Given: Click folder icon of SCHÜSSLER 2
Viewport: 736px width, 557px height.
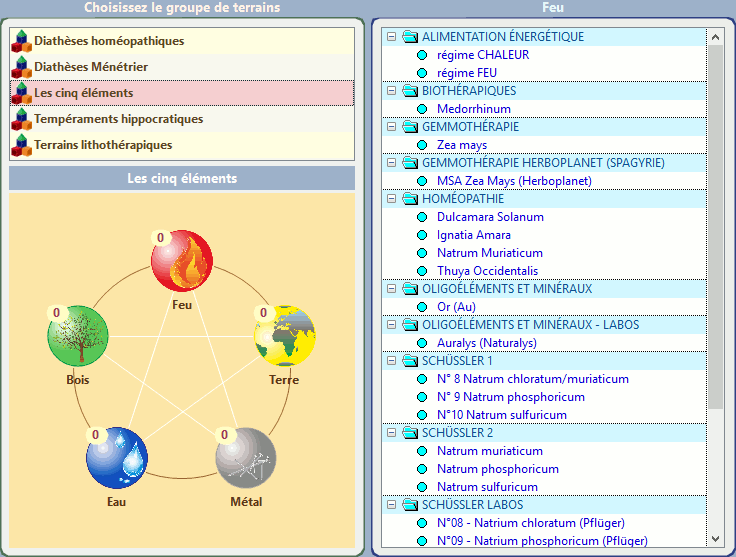Looking at the screenshot, I should coord(410,433).
